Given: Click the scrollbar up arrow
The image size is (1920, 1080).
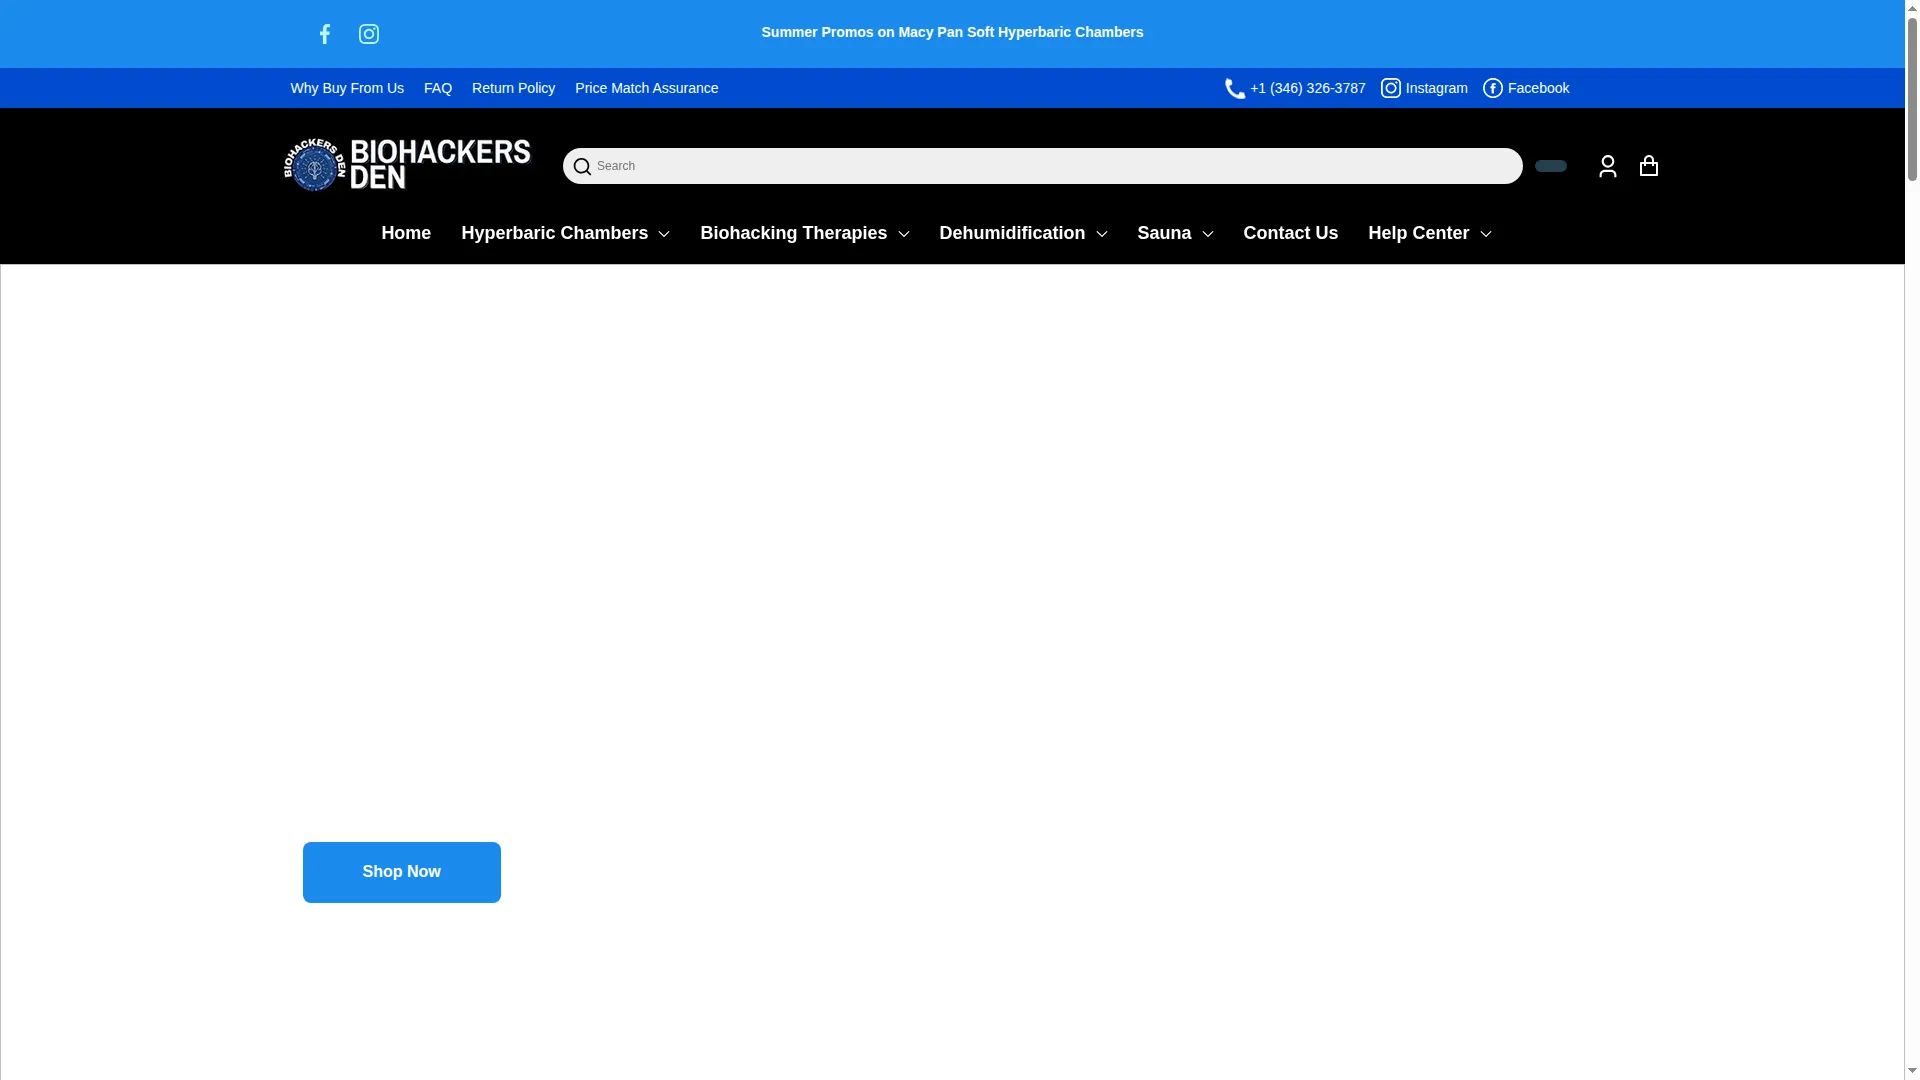Looking at the screenshot, I should pos(1912,8).
